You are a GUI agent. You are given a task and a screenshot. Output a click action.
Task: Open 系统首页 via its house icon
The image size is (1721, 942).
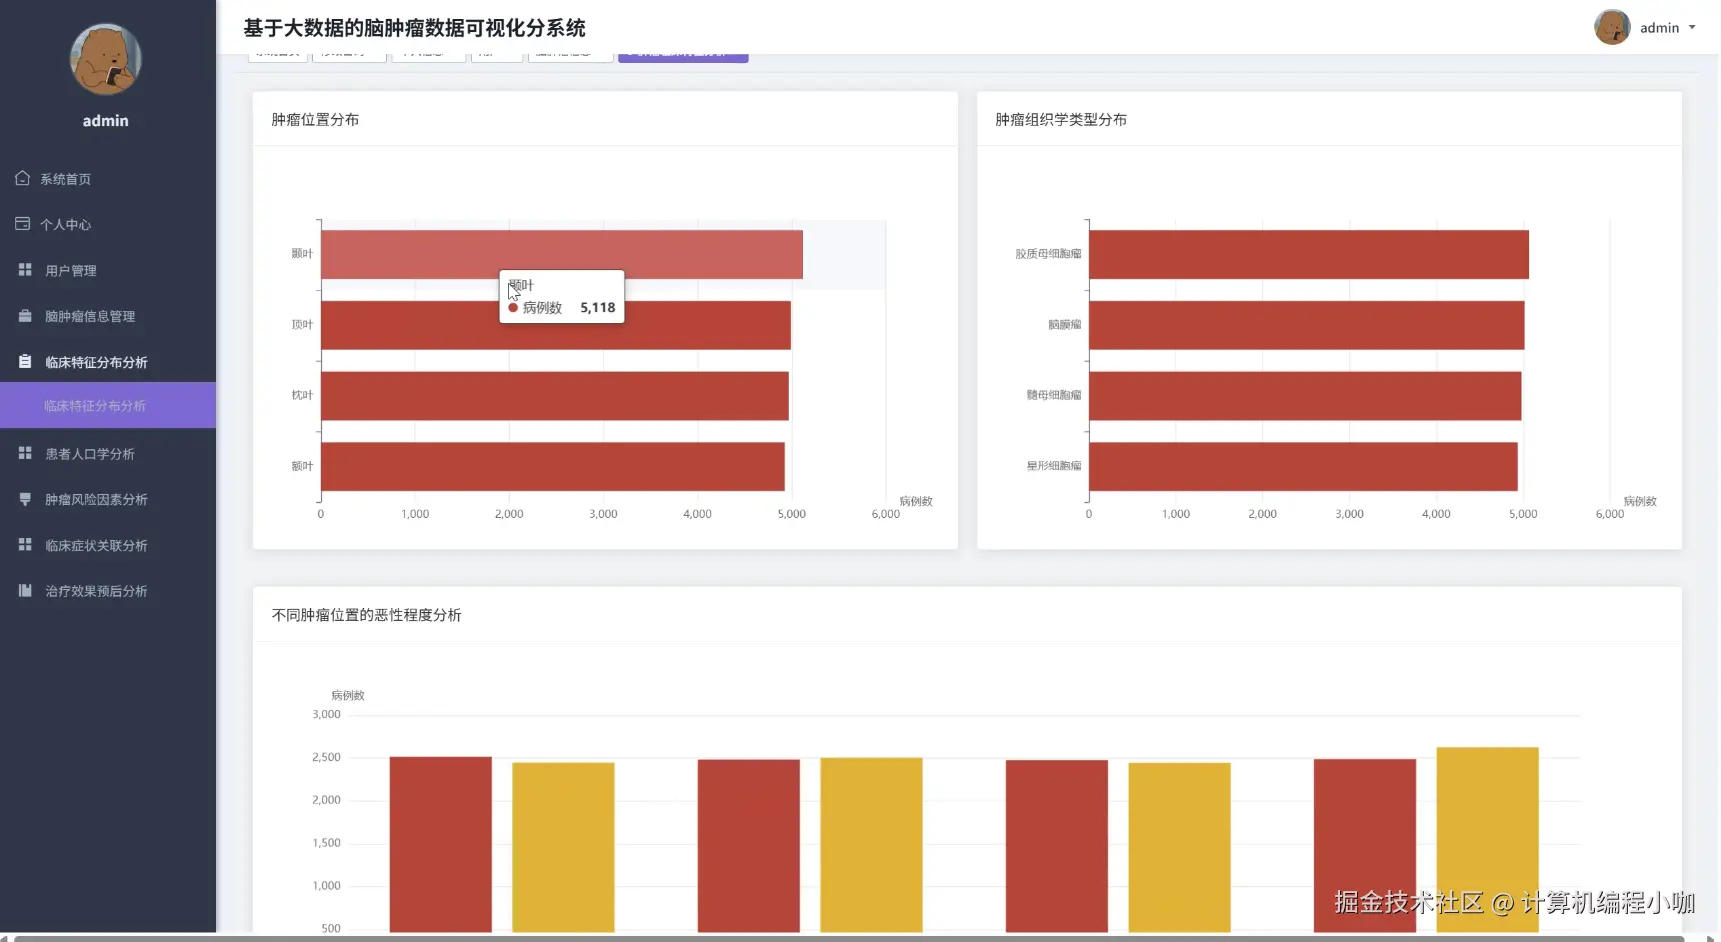(x=22, y=178)
